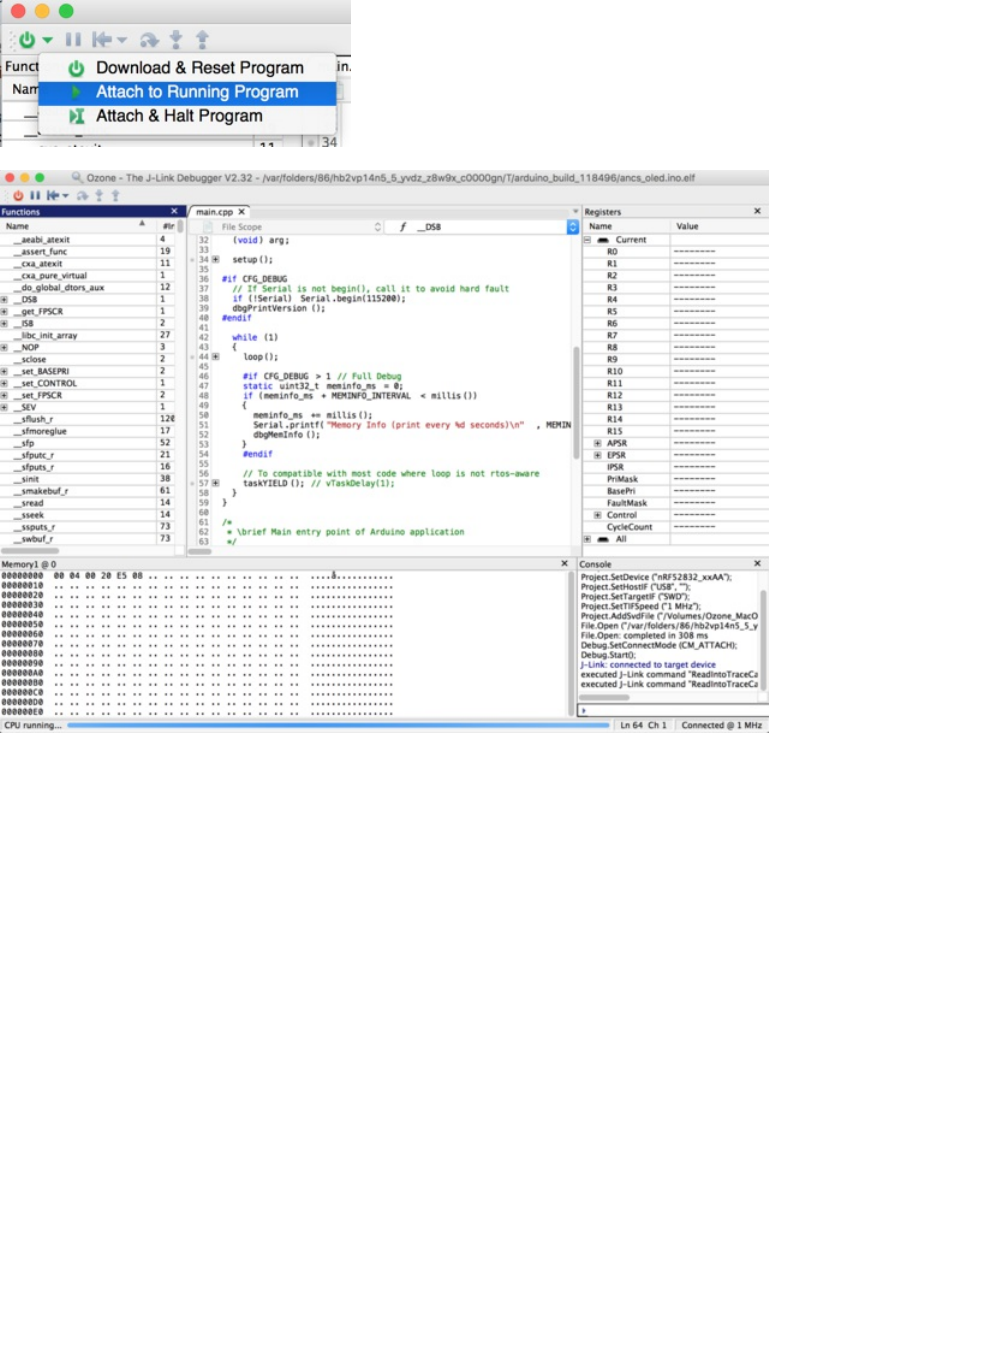Expand the __set_CONTROL function row
The image size is (996, 1358).
[4, 384]
